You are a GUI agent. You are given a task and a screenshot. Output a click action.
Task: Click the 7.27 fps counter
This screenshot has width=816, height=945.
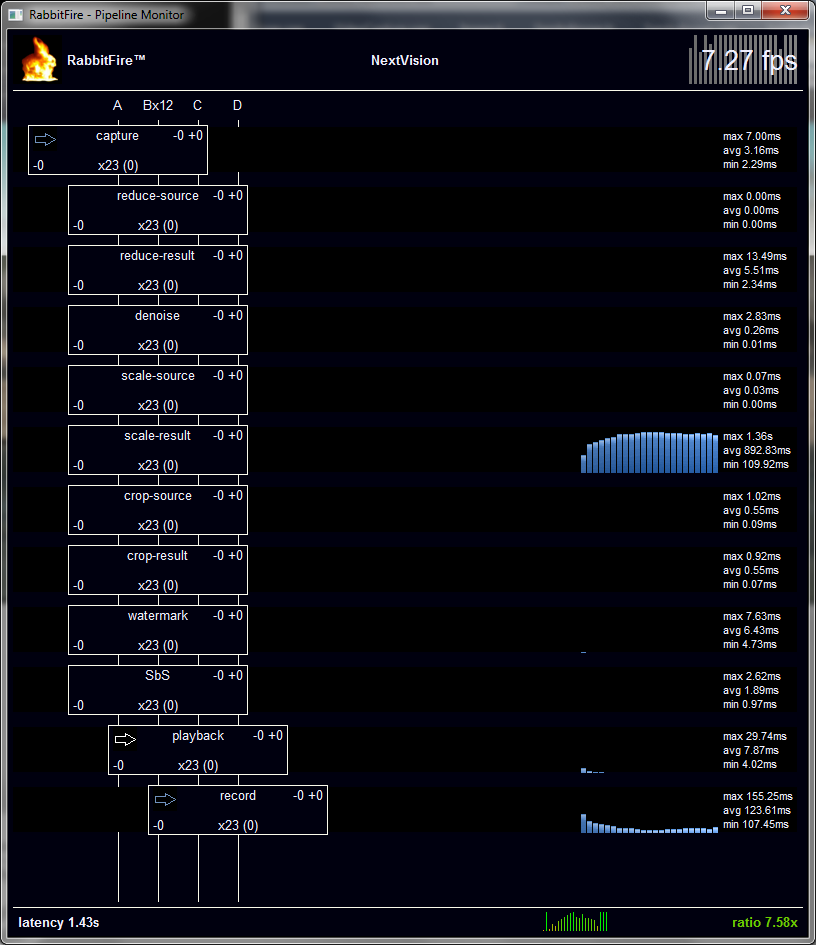pyautogui.click(x=747, y=60)
